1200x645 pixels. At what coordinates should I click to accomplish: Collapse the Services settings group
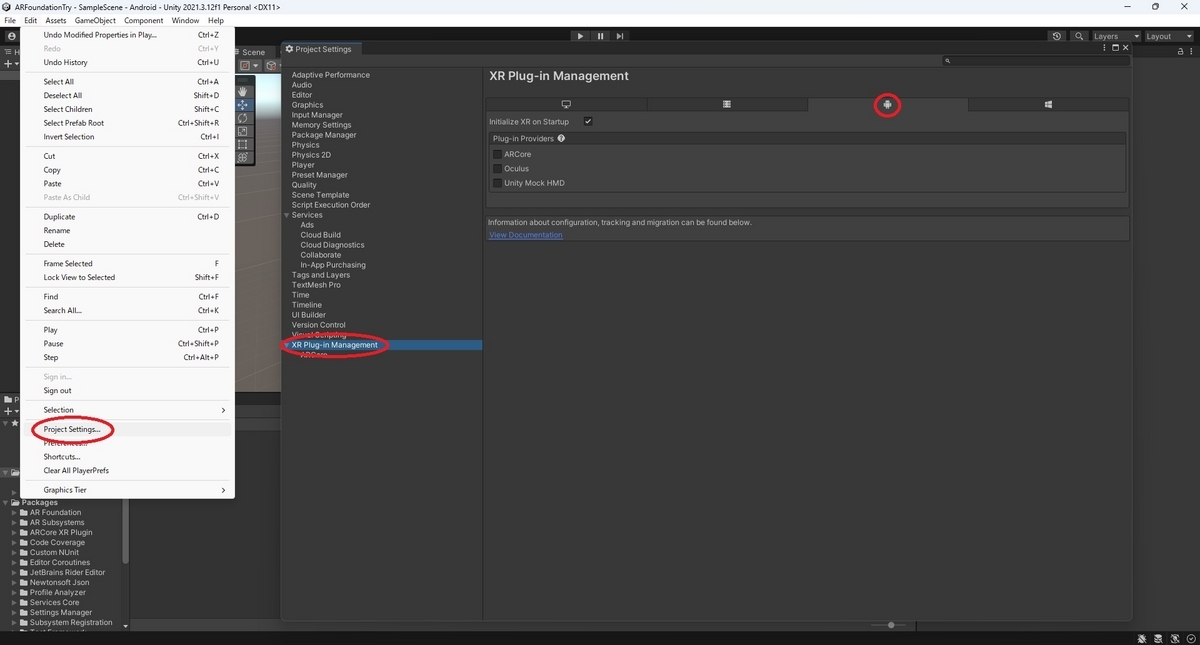(x=287, y=215)
